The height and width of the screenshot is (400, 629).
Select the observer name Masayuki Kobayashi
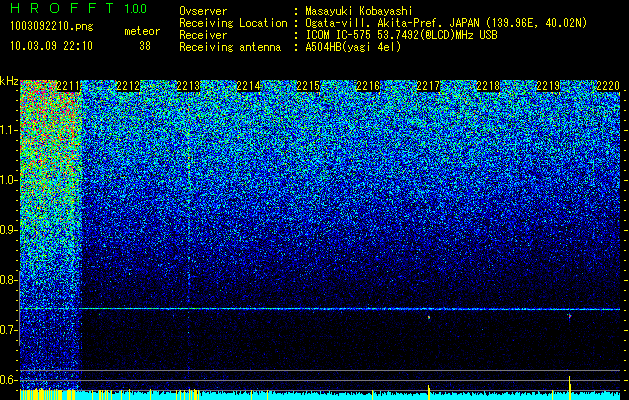pos(358,12)
